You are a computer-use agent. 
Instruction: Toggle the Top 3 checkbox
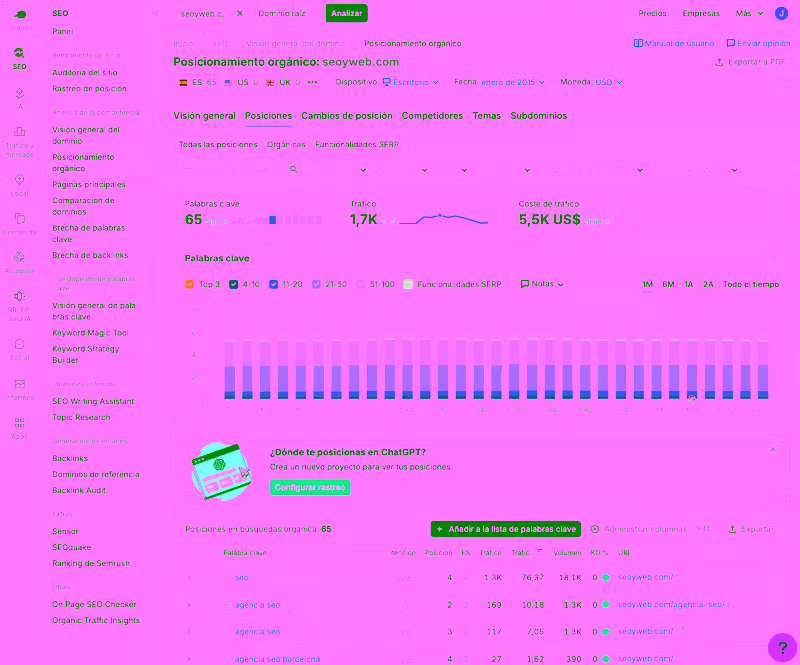click(x=189, y=284)
